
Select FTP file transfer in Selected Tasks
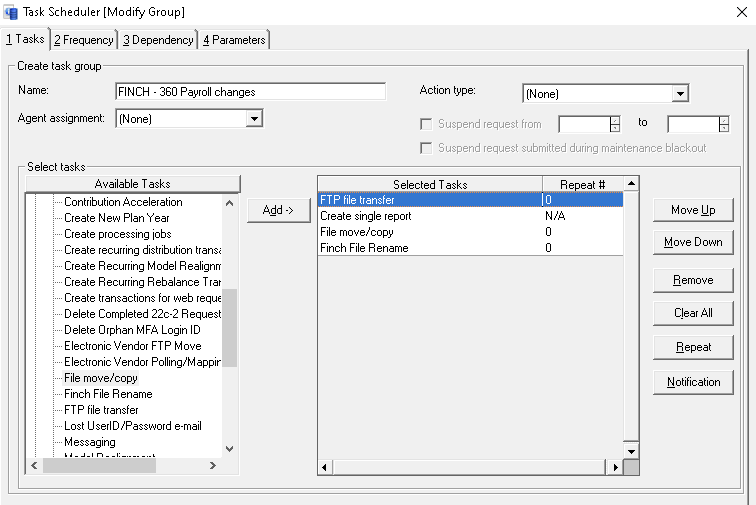pos(430,200)
